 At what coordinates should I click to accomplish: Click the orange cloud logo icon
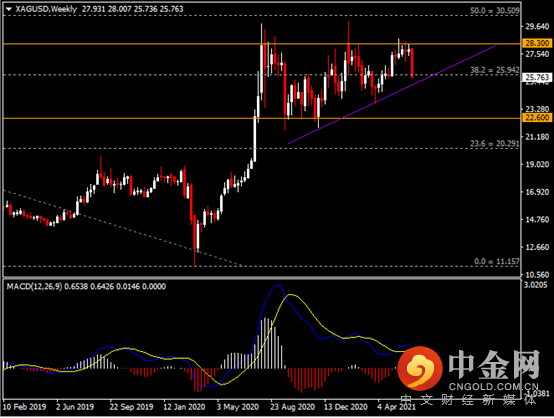click(x=419, y=368)
